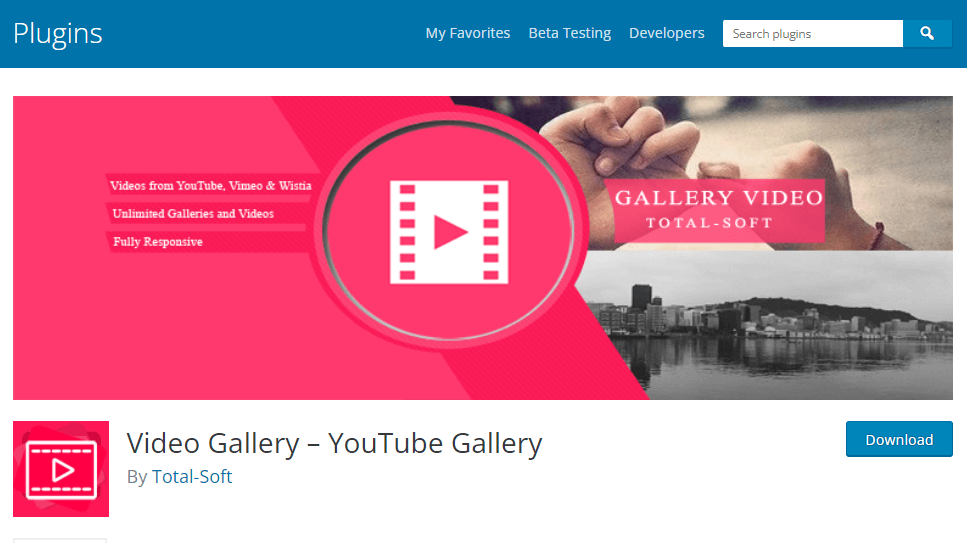The height and width of the screenshot is (543, 967).
Task: Focus the Search plugins input field
Action: pos(813,33)
